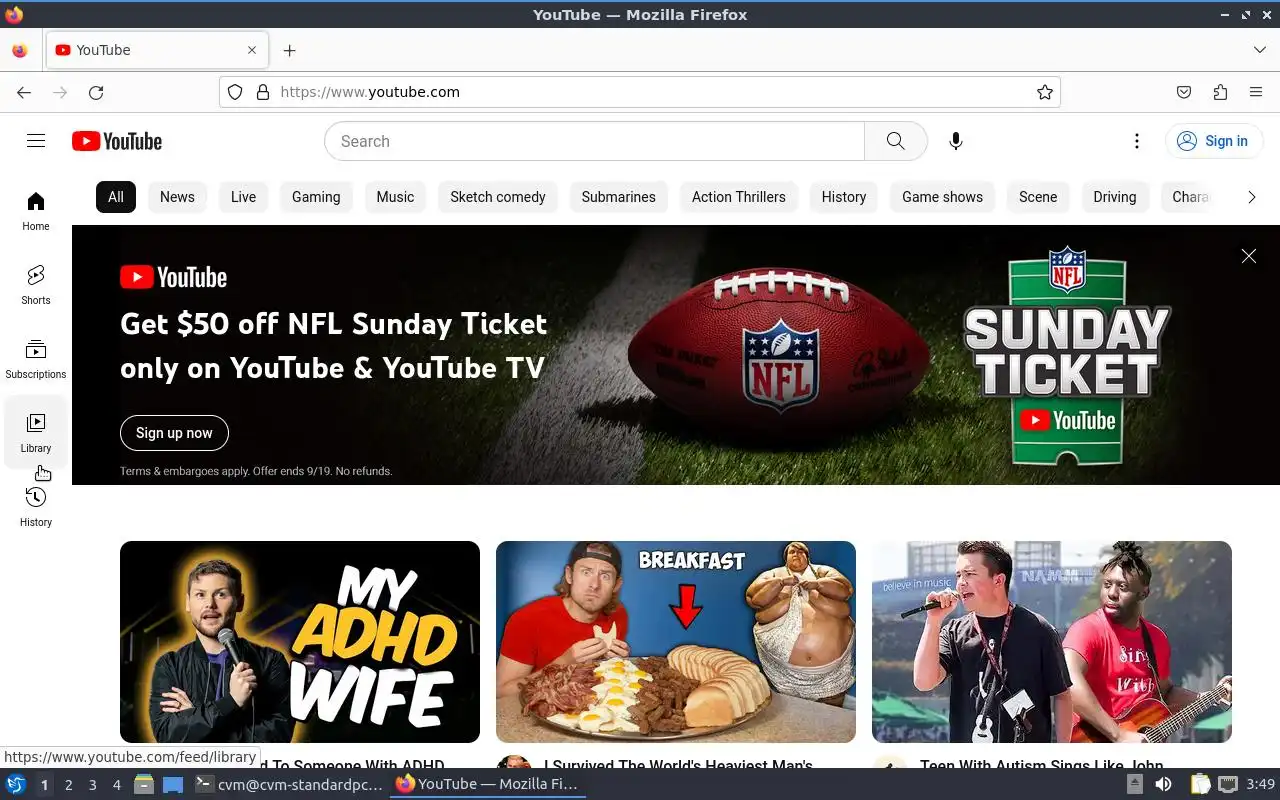This screenshot has width=1280, height=800.
Task: Open the YouTube hamburger guide menu
Action: pos(36,141)
